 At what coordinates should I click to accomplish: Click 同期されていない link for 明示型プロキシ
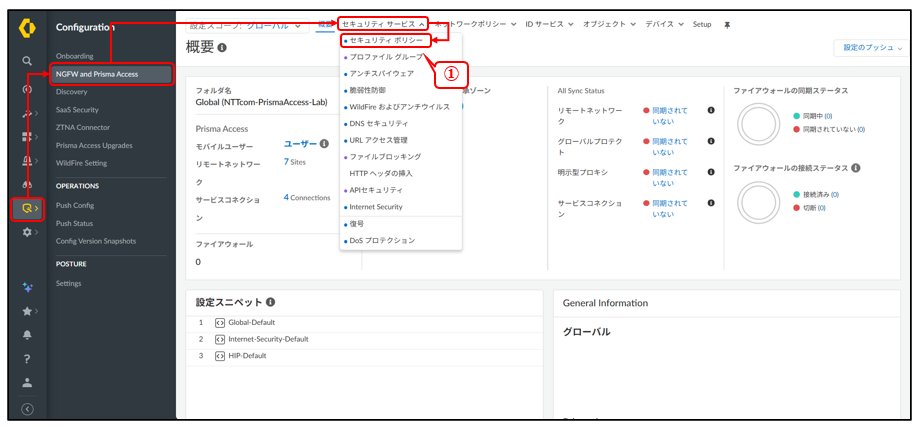(670, 177)
